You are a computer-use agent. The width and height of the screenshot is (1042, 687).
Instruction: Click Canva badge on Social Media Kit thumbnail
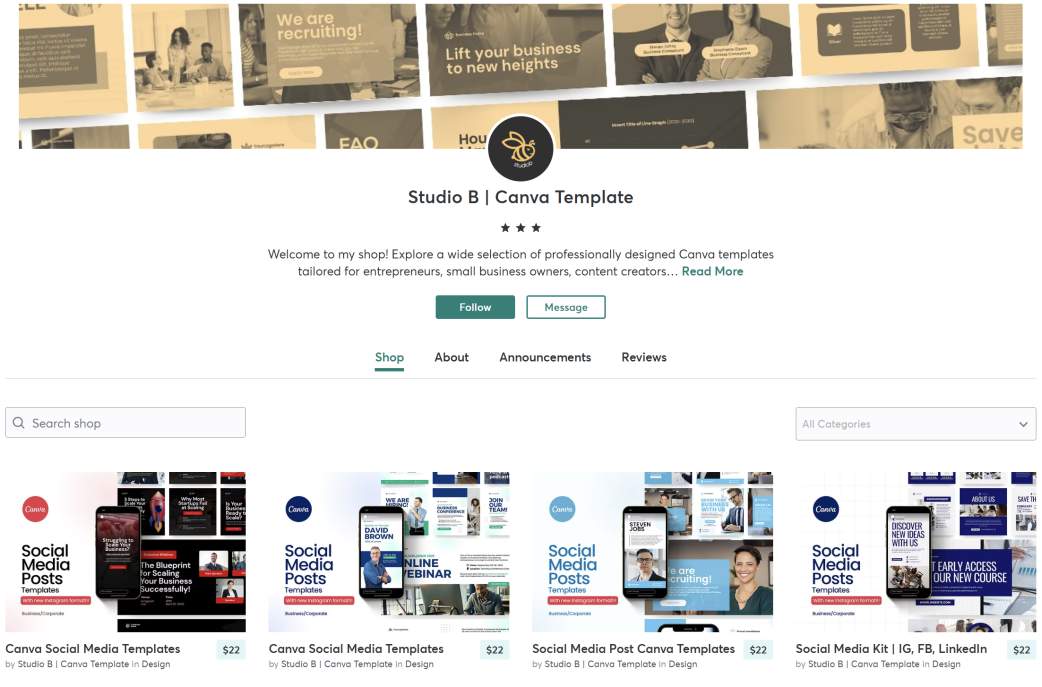[x=826, y=509]
